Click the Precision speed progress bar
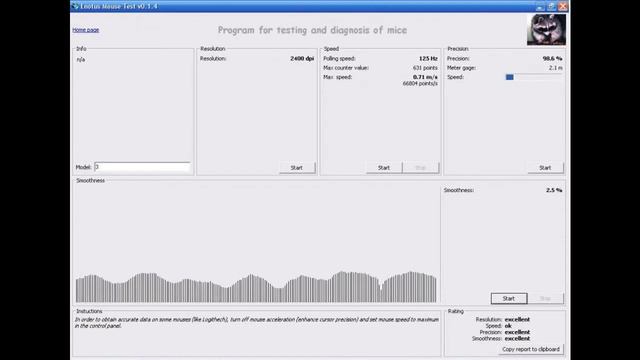Viewport: 640px width, 360px height. 534,77
